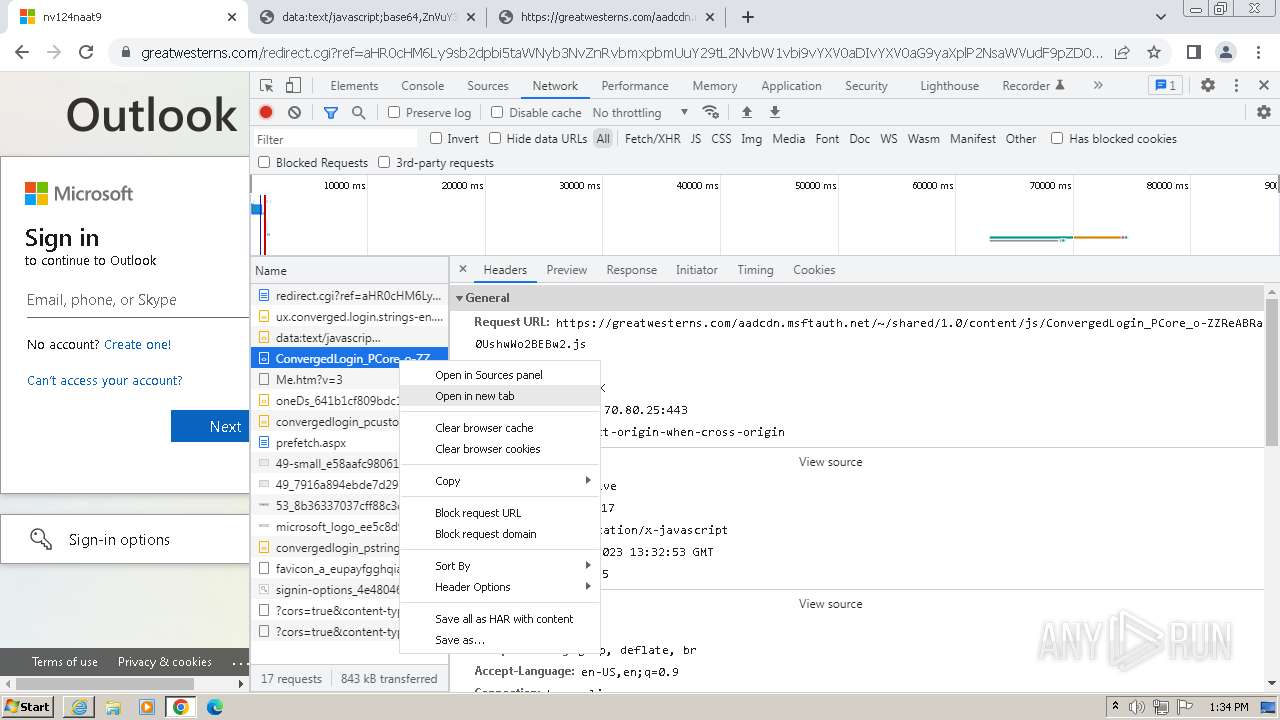Open Internet Explorer from the taskbar
This screenshot has height=720, width=1280.
[80, 707]
